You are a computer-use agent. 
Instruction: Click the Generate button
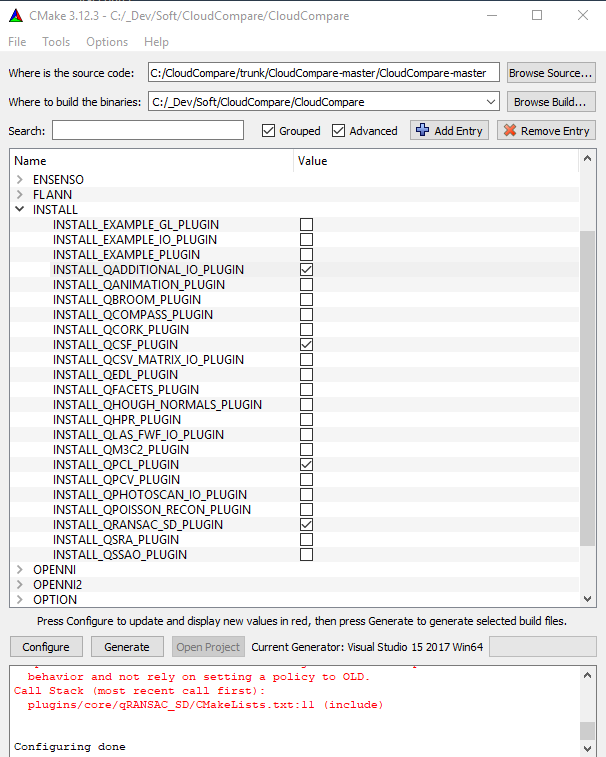127,647
